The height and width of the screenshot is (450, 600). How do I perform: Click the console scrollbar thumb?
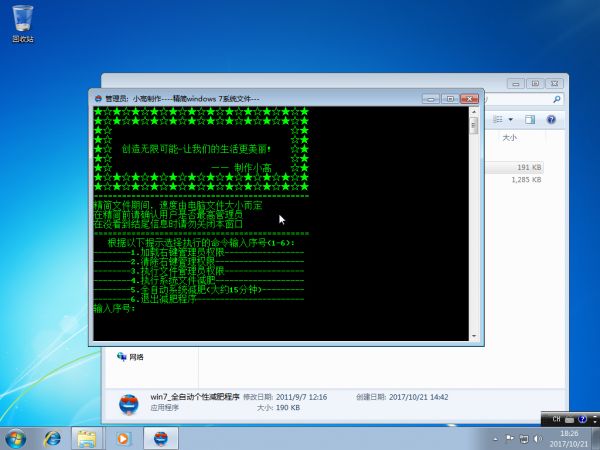click(474, 126)
